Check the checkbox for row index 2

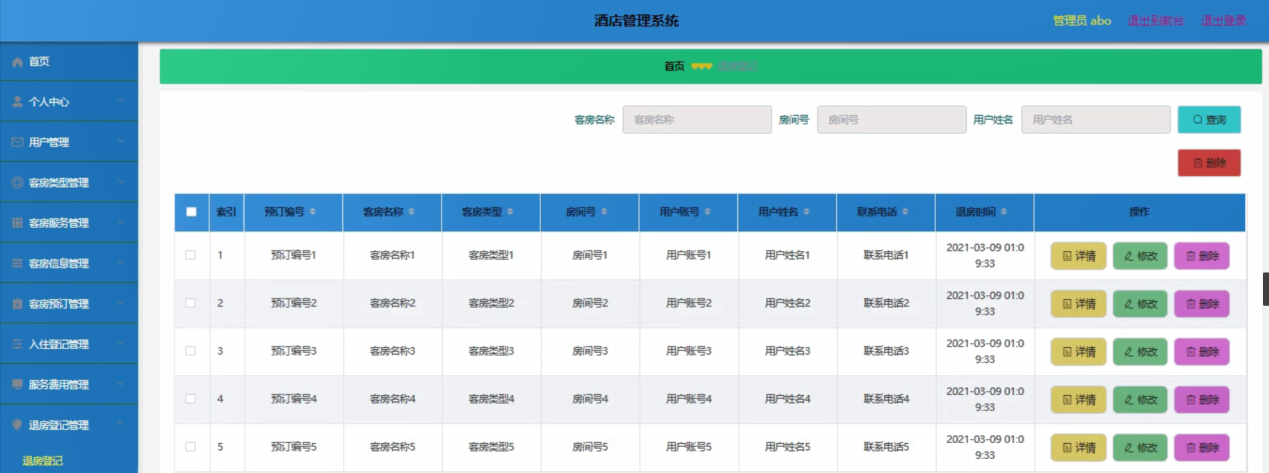click(x=191, y=303)
